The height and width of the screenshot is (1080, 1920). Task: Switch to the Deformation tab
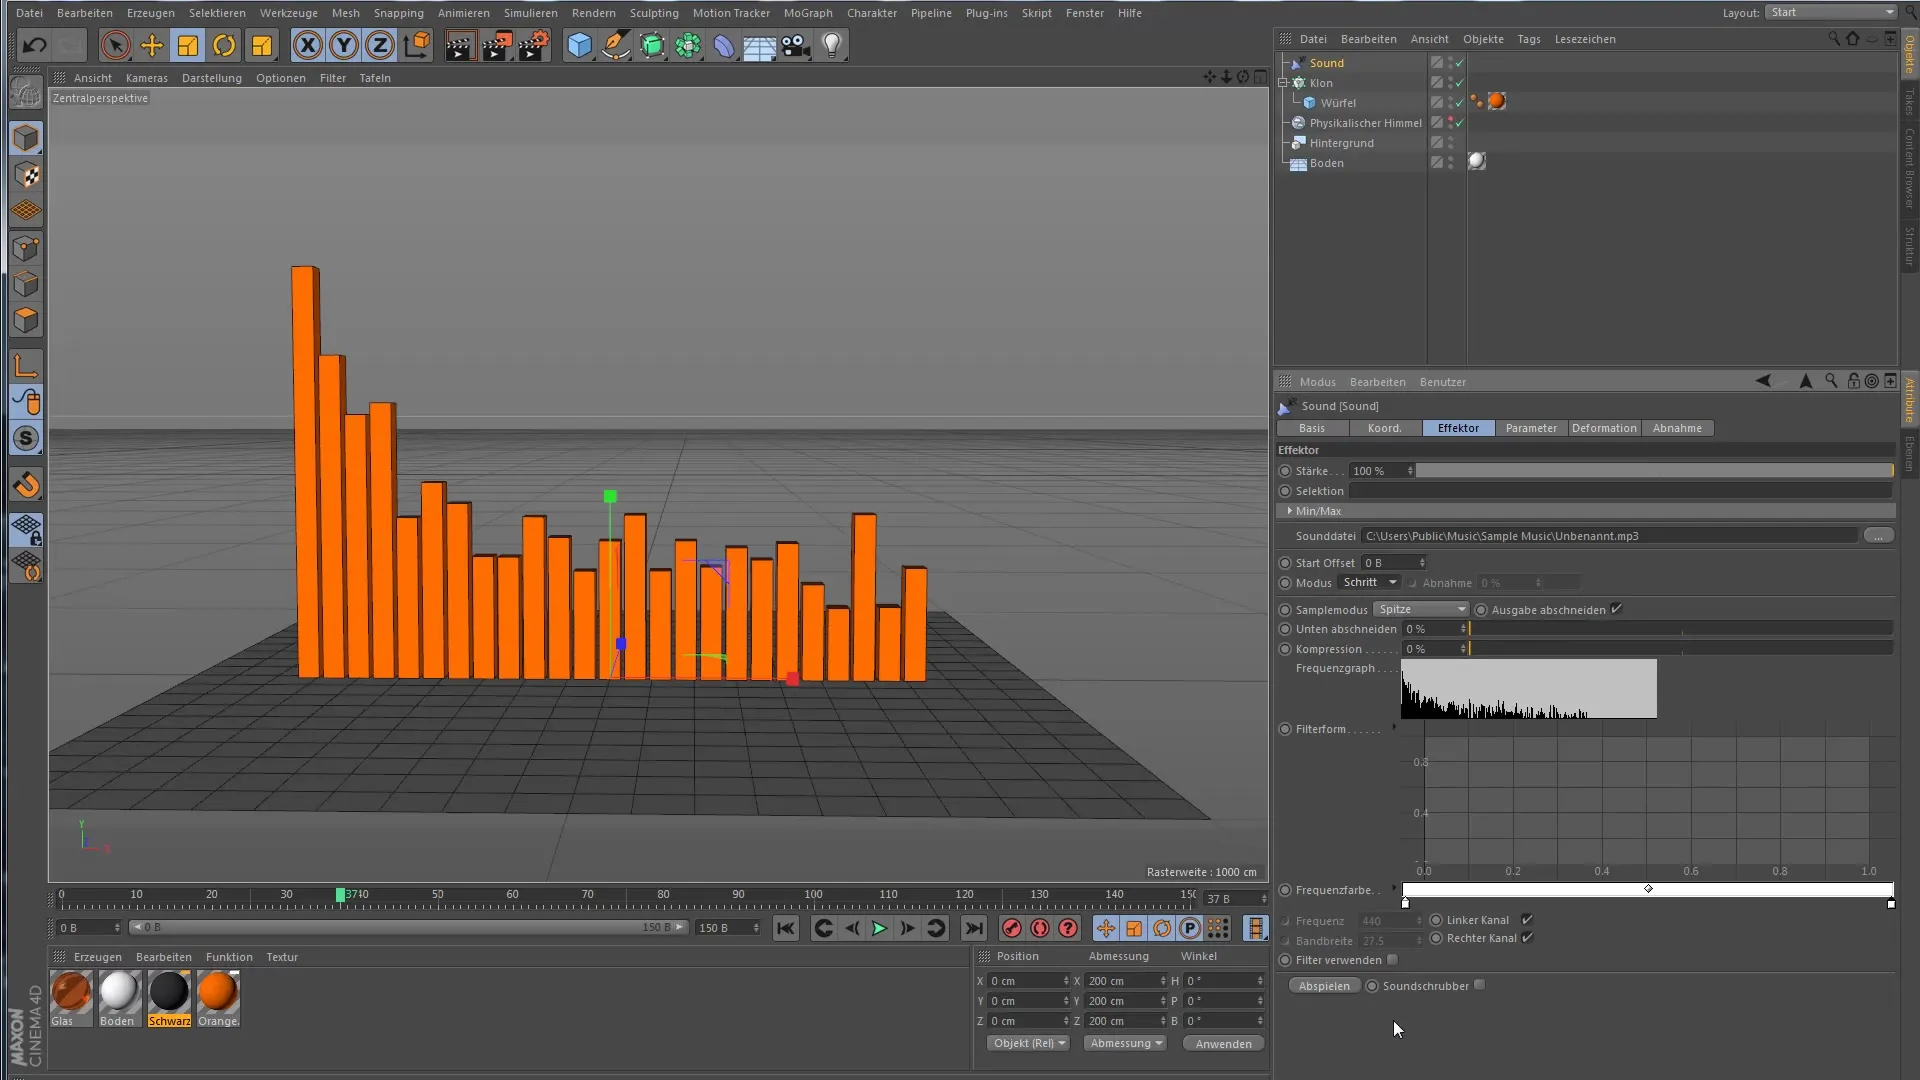click(x=1604, y=428)
